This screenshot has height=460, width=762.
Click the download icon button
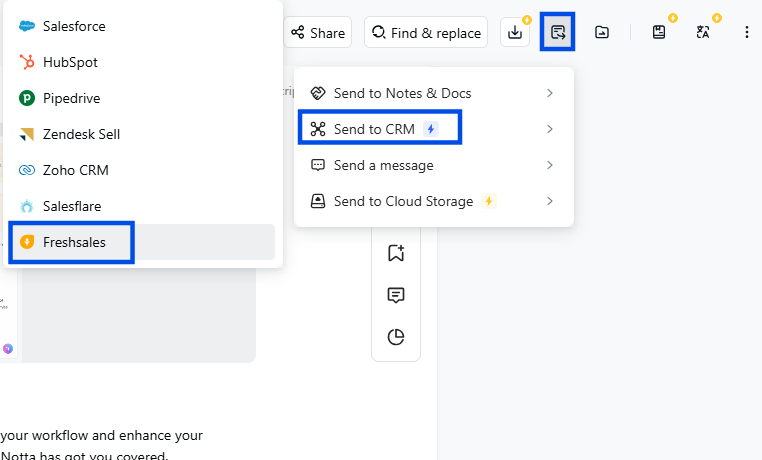point(515,33)
